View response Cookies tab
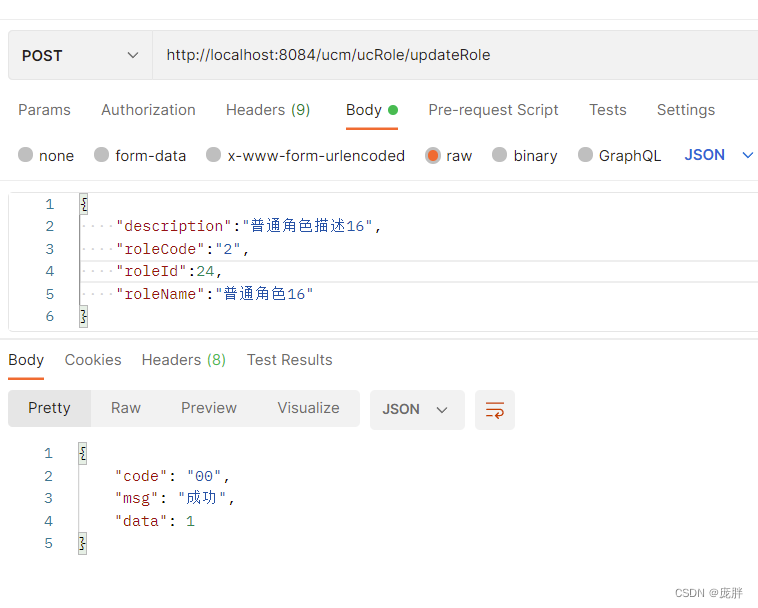This screenshot has width=758, height=608. [93, 360]
